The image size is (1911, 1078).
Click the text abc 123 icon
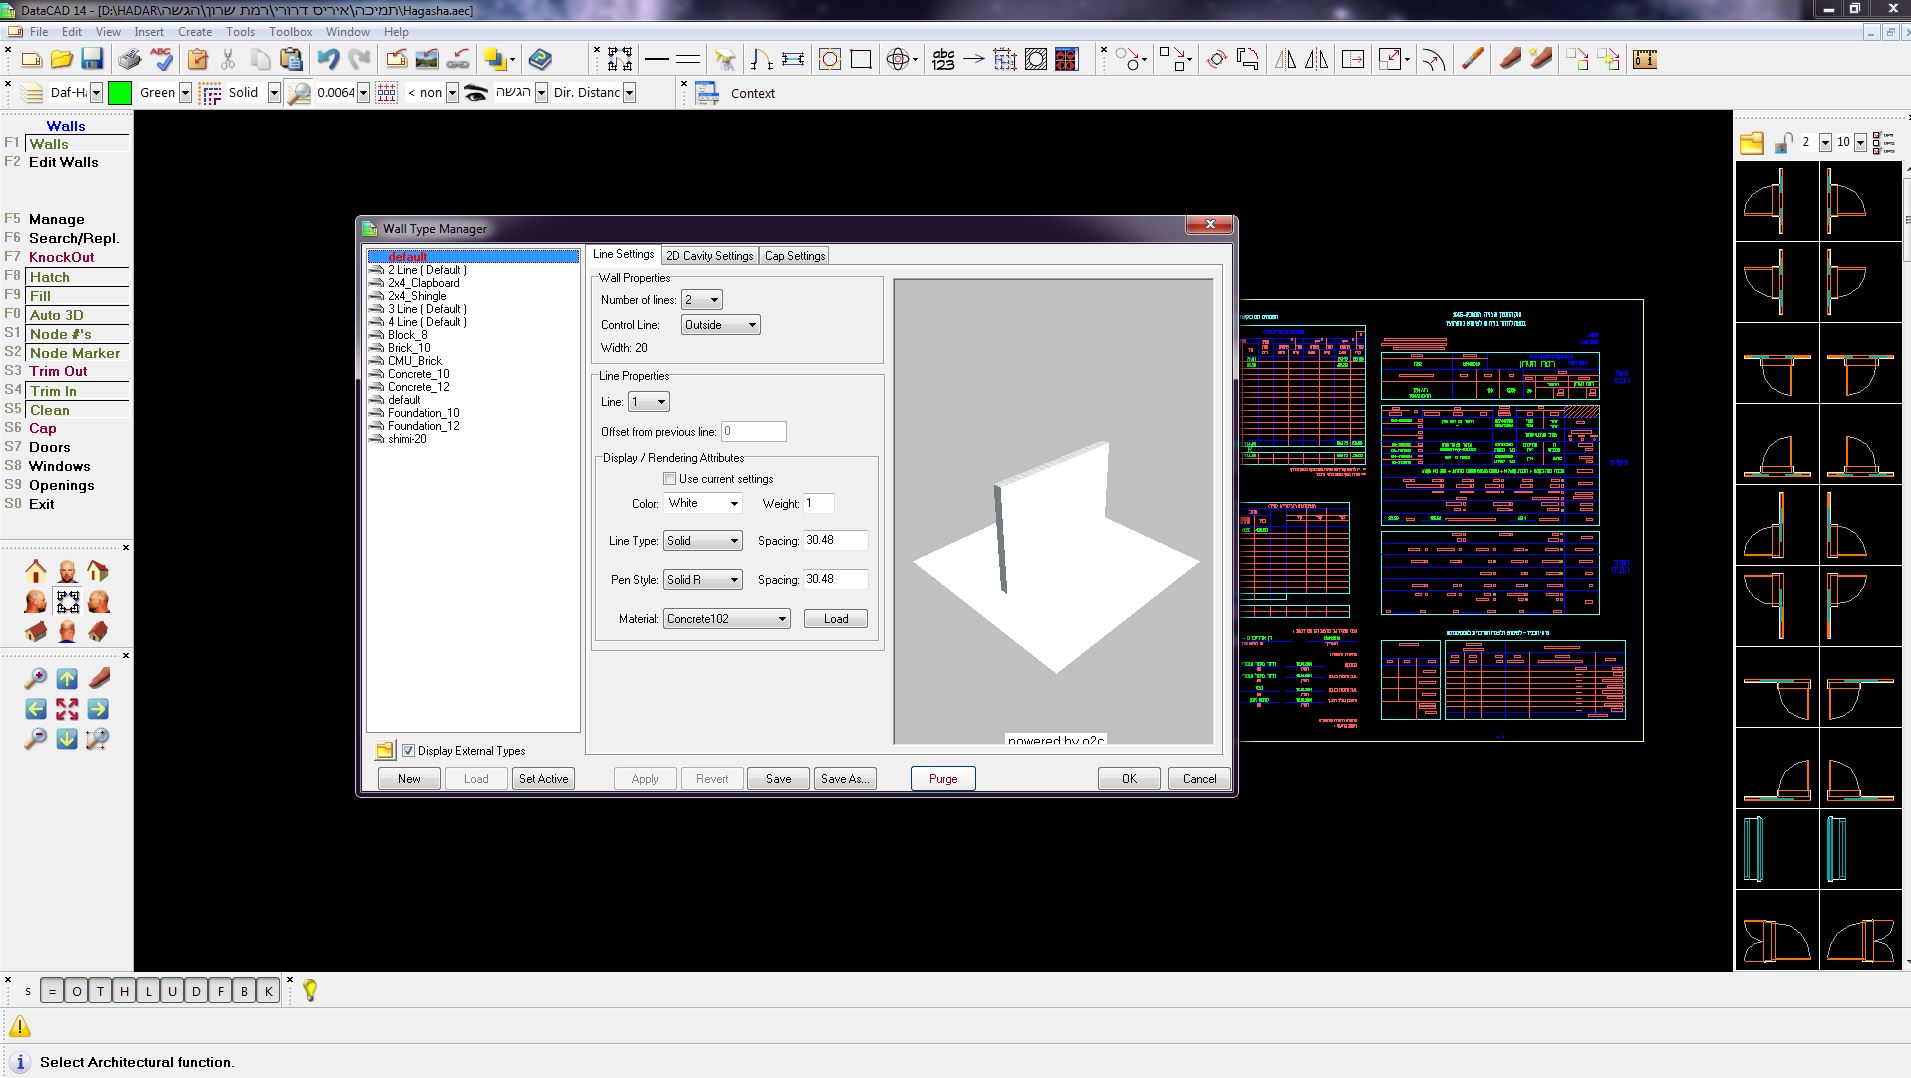coord(943,59)
